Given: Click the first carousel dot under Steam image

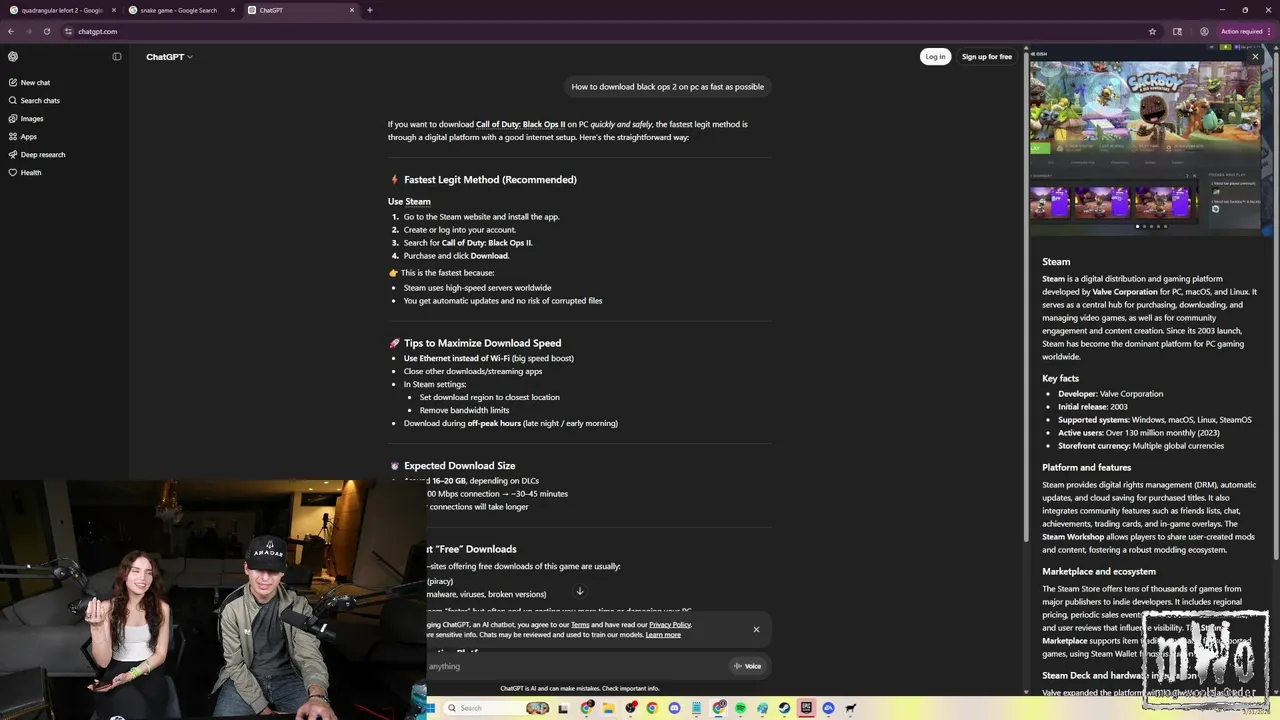Looking at the screenshot, I should pyautogui.click(x=1137, y=226).
